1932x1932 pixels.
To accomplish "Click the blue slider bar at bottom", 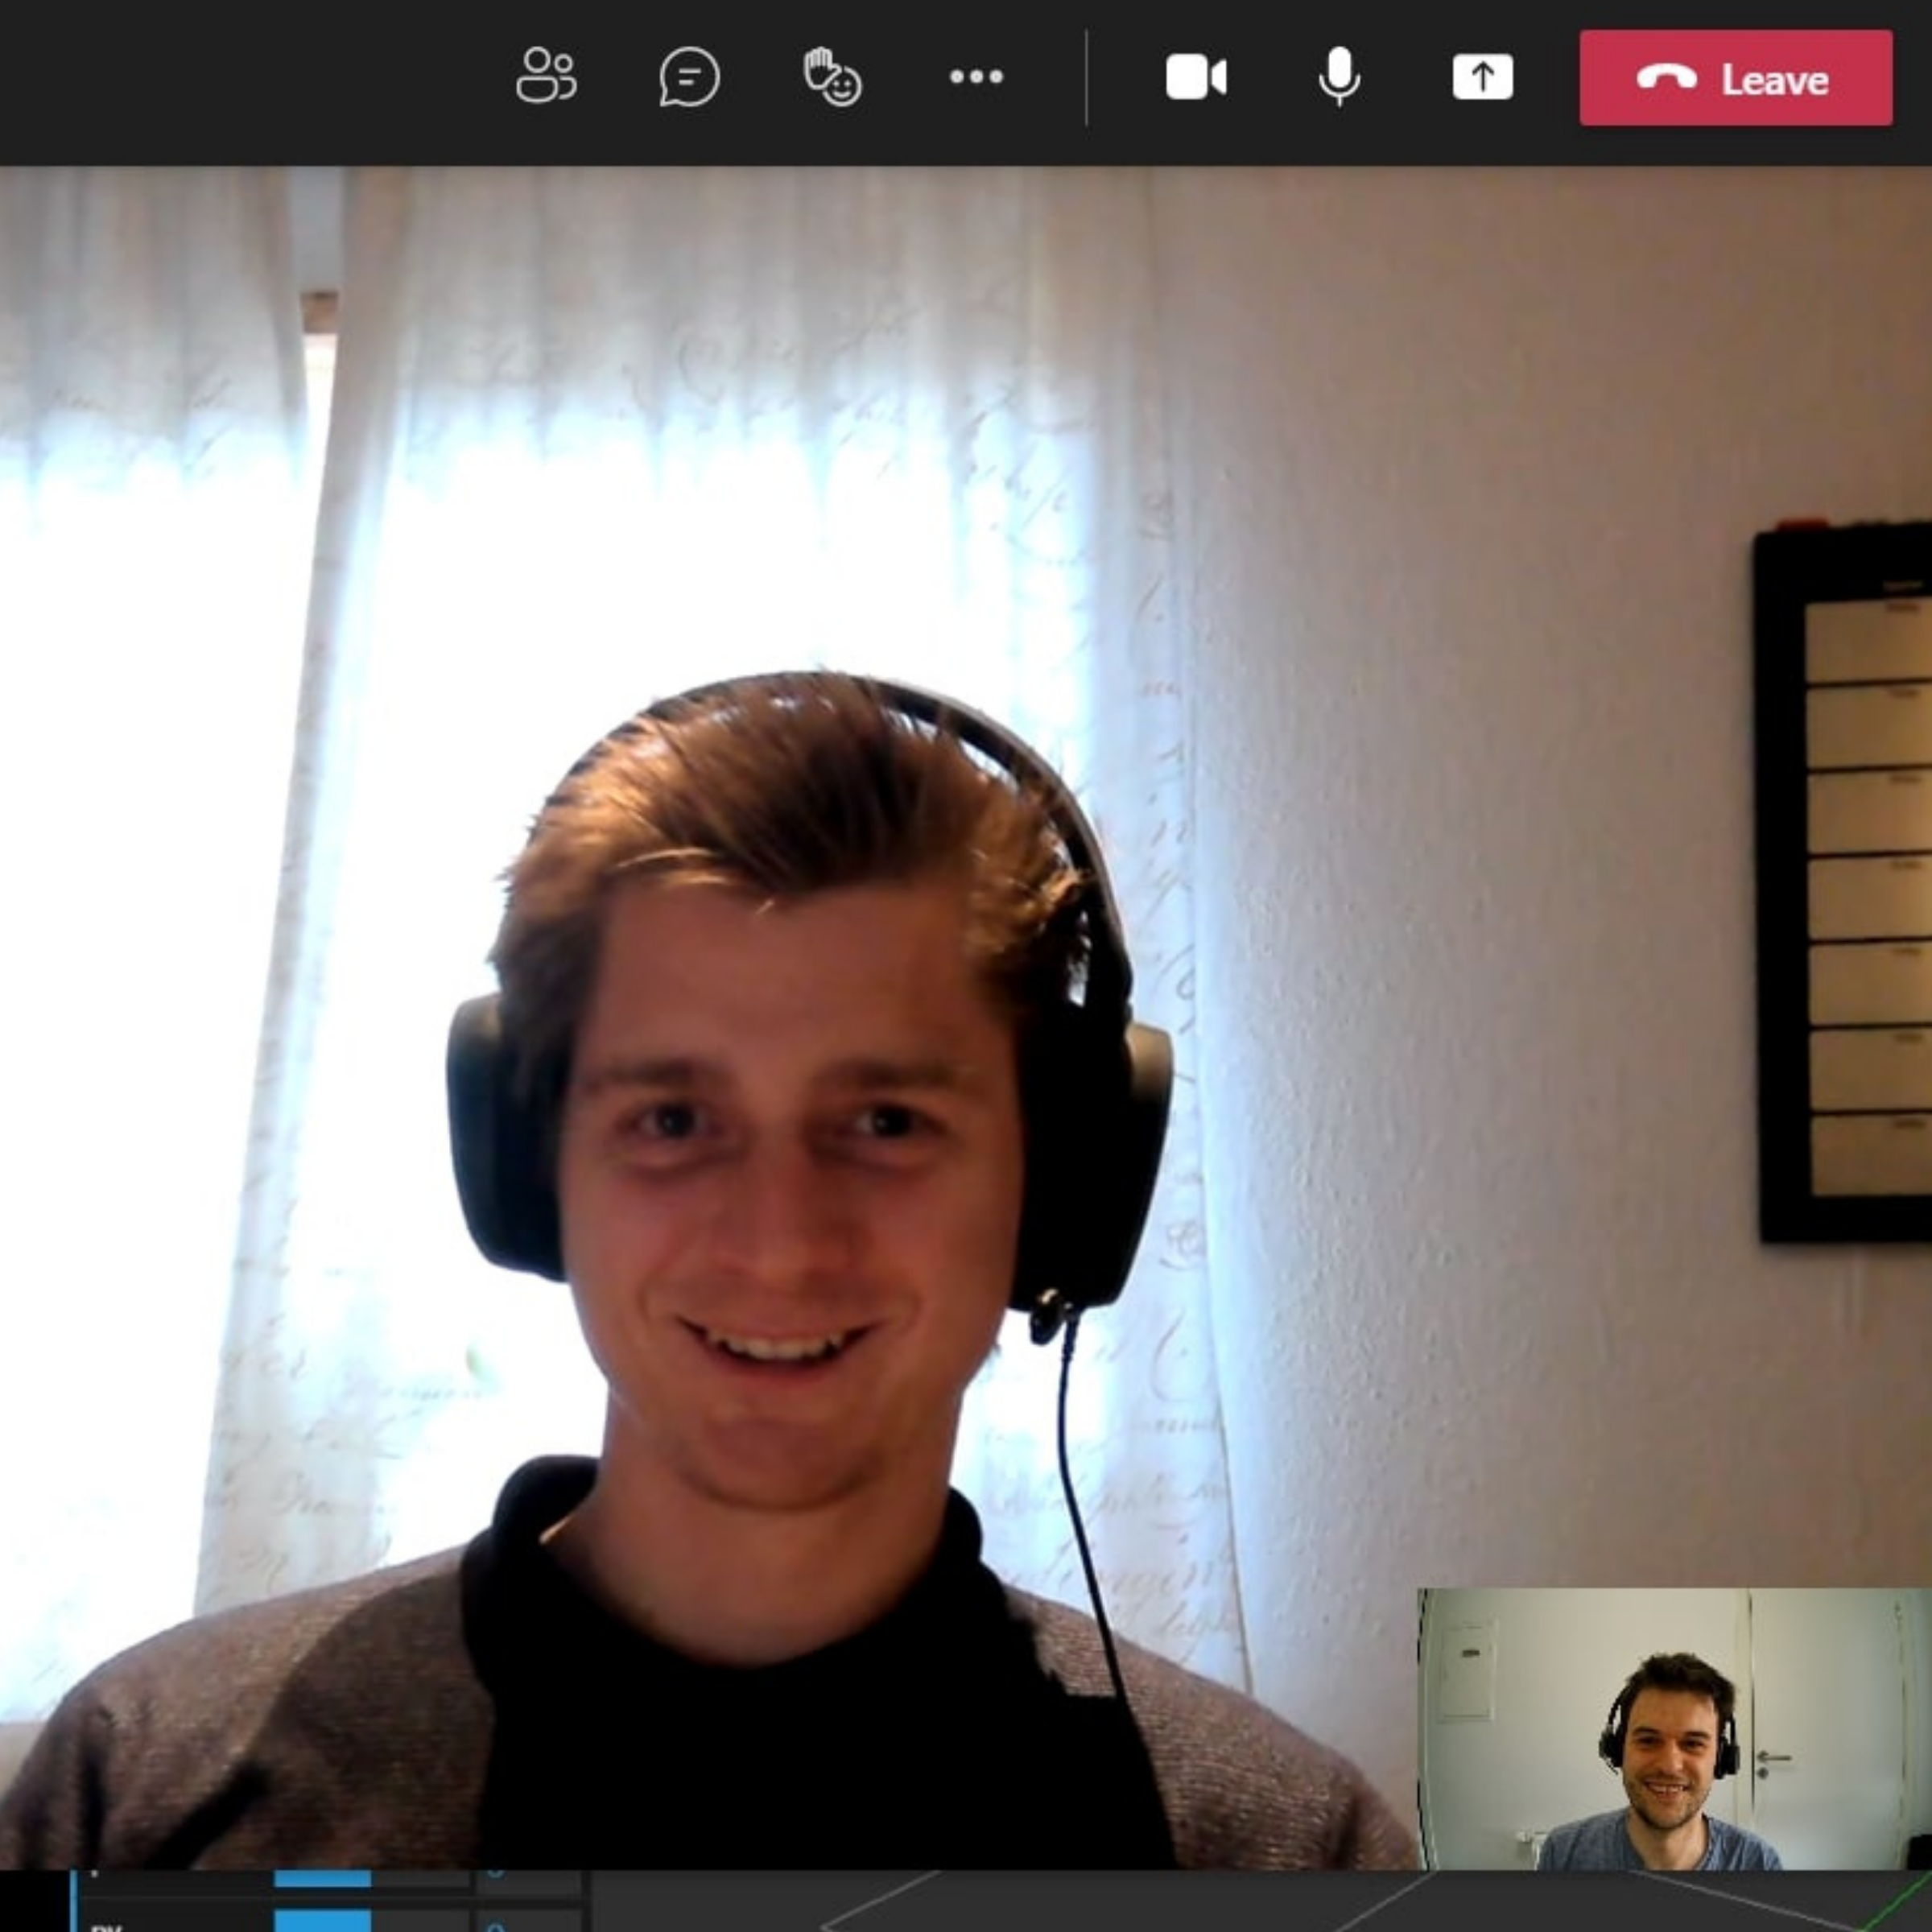I will pyautogui.click(x=322, y=1878).
